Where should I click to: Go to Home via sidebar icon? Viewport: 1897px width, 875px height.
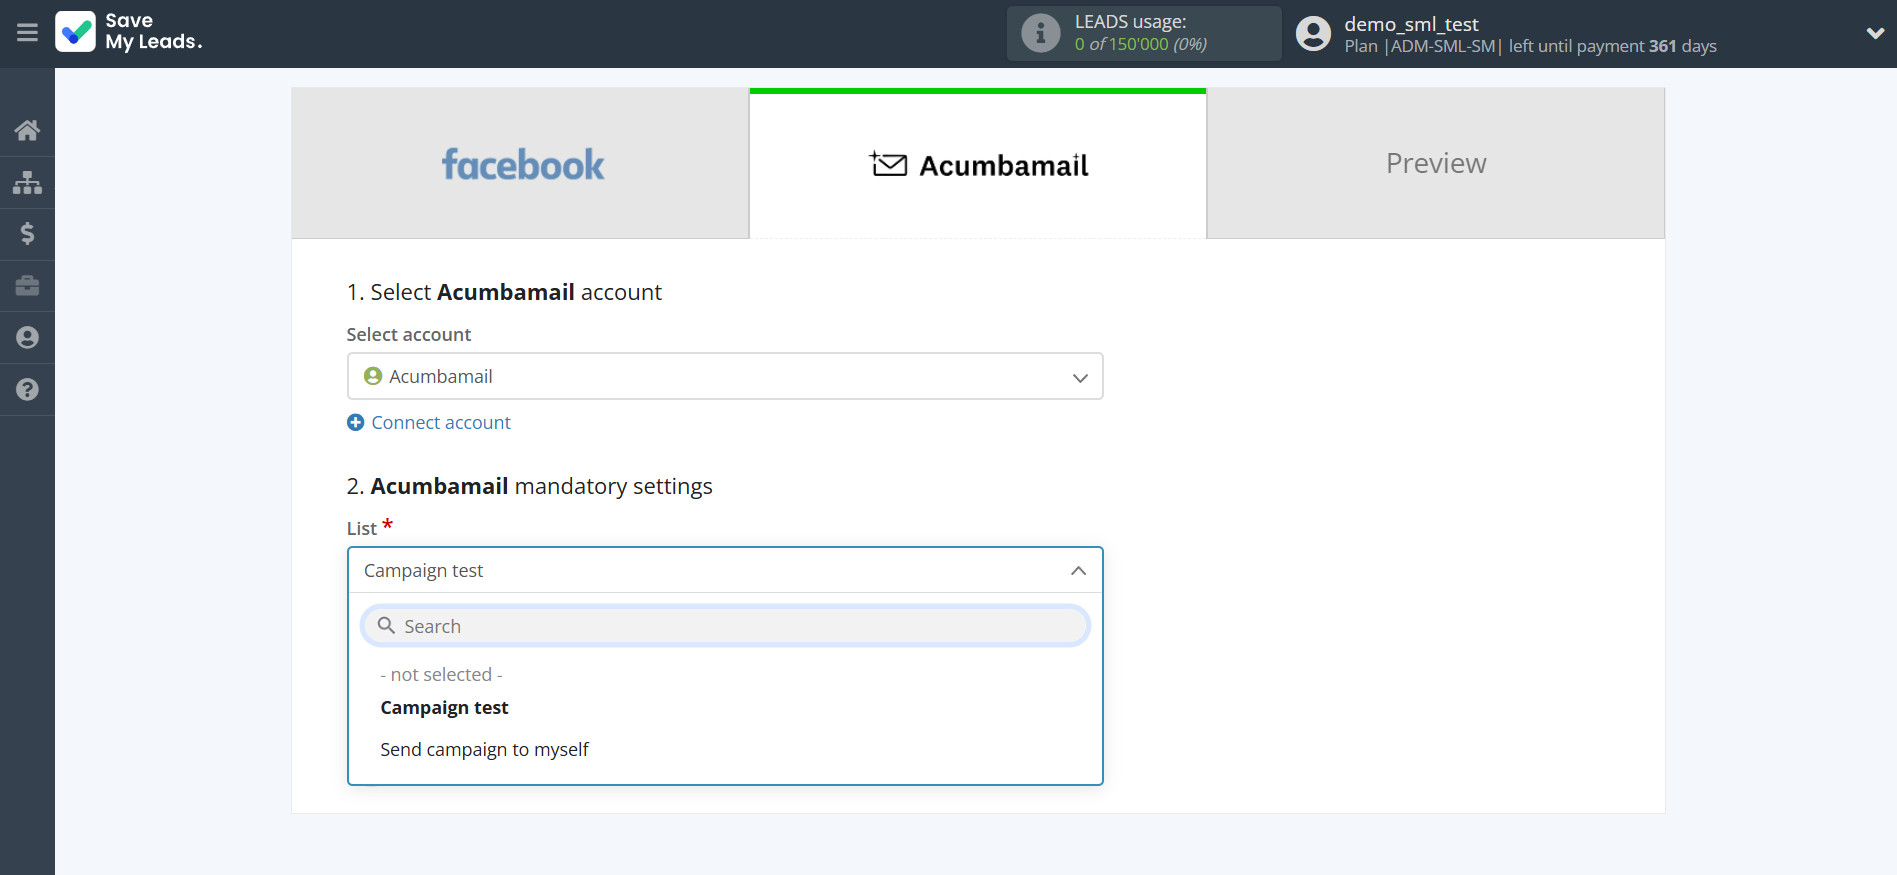[x=27, y=130]
